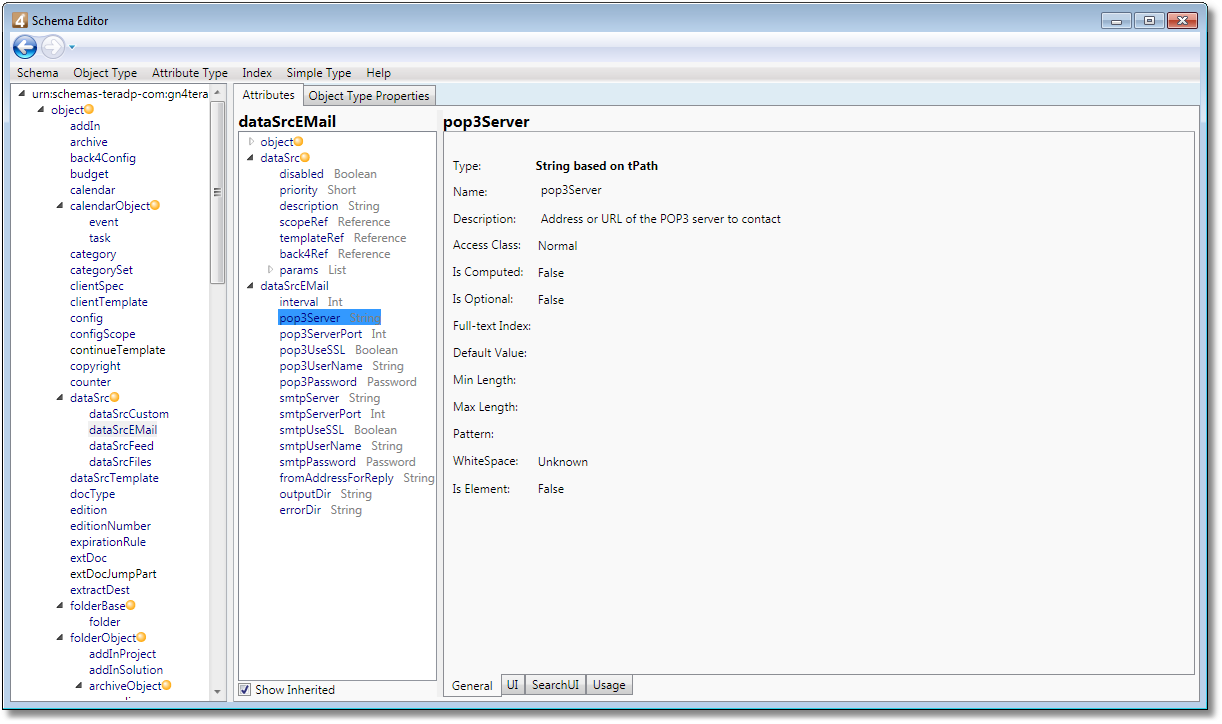Collapse the dataSrcEMail attribute group
1222x724 pixels.
pos(251,286)
